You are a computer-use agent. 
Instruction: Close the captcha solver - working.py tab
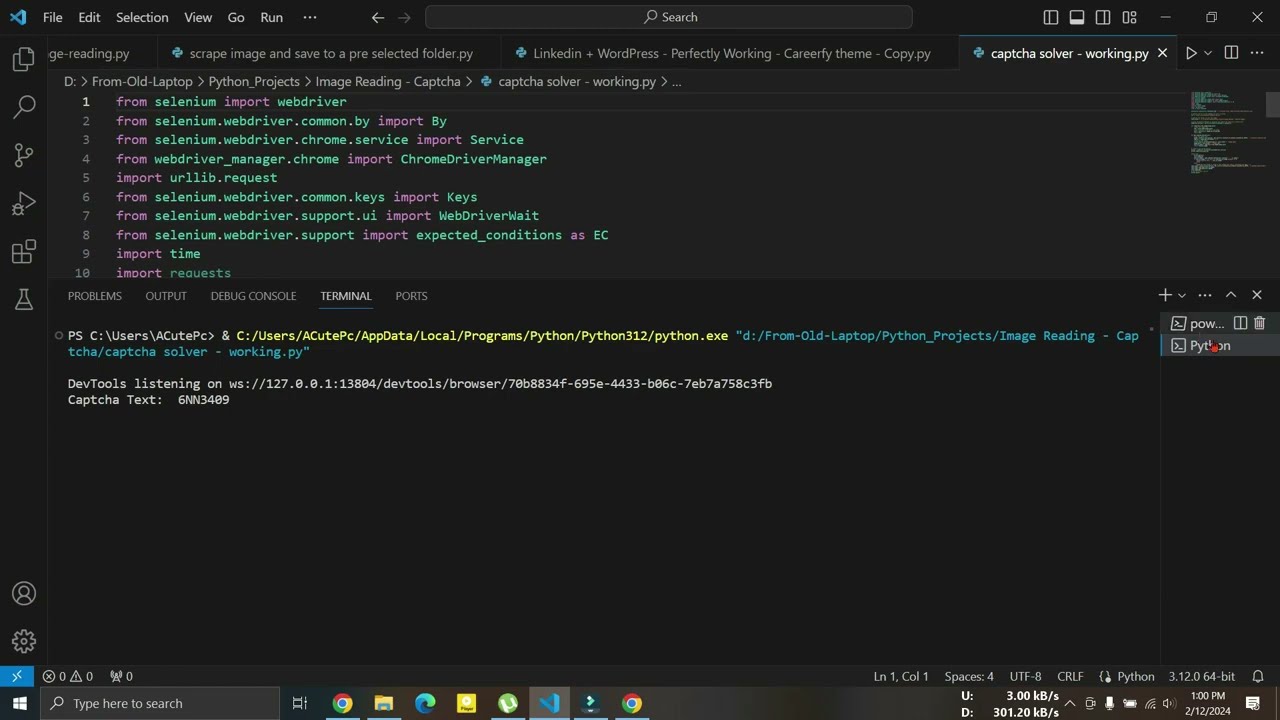1162,53
